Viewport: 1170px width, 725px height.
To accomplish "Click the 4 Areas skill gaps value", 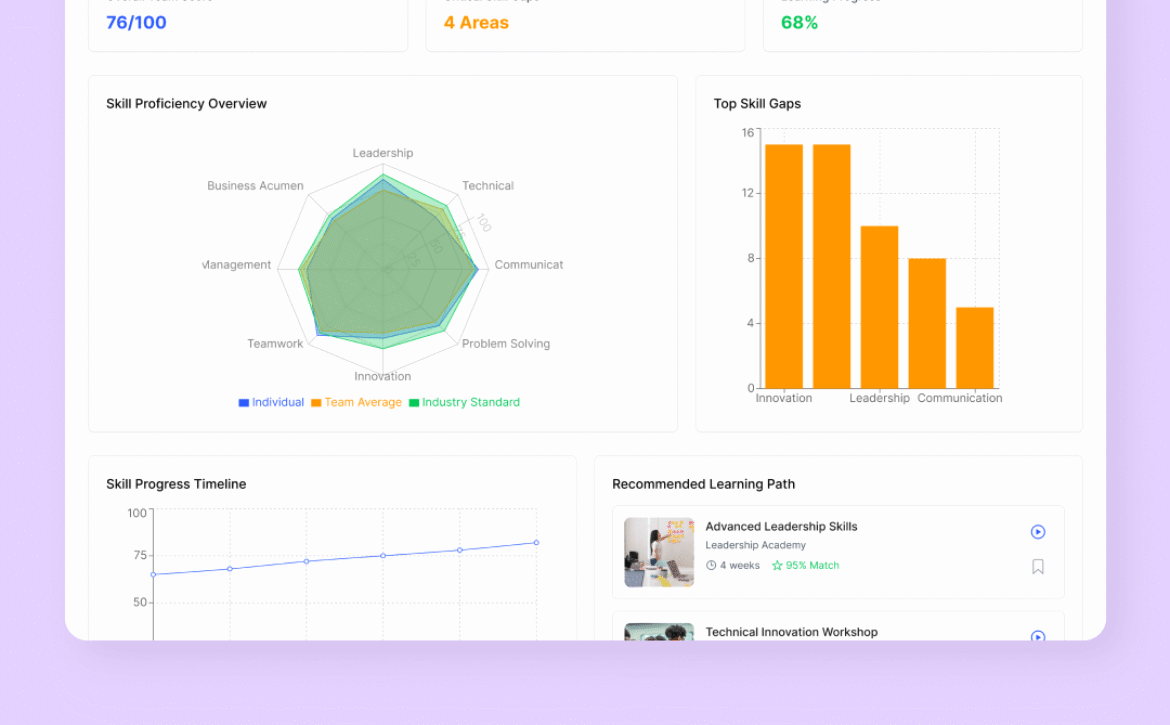I will pyautogui.click(x=476, y=23).
